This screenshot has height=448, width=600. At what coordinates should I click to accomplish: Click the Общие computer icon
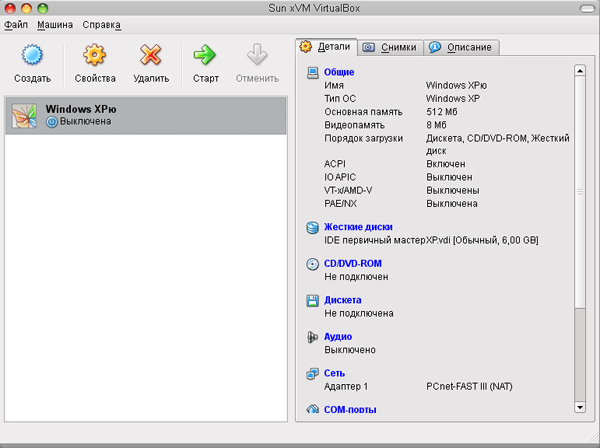(x=313, y=73)
